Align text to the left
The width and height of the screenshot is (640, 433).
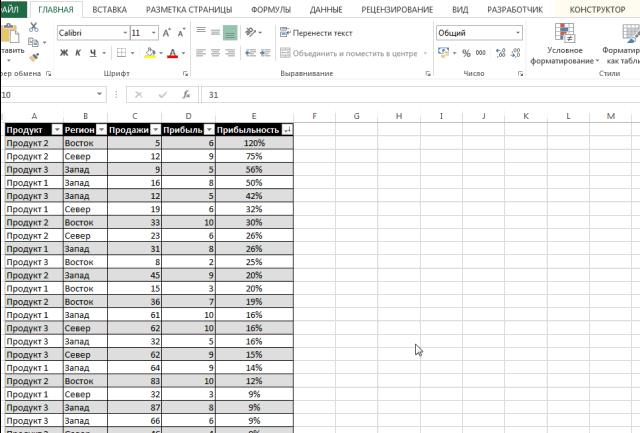(200, 53)
